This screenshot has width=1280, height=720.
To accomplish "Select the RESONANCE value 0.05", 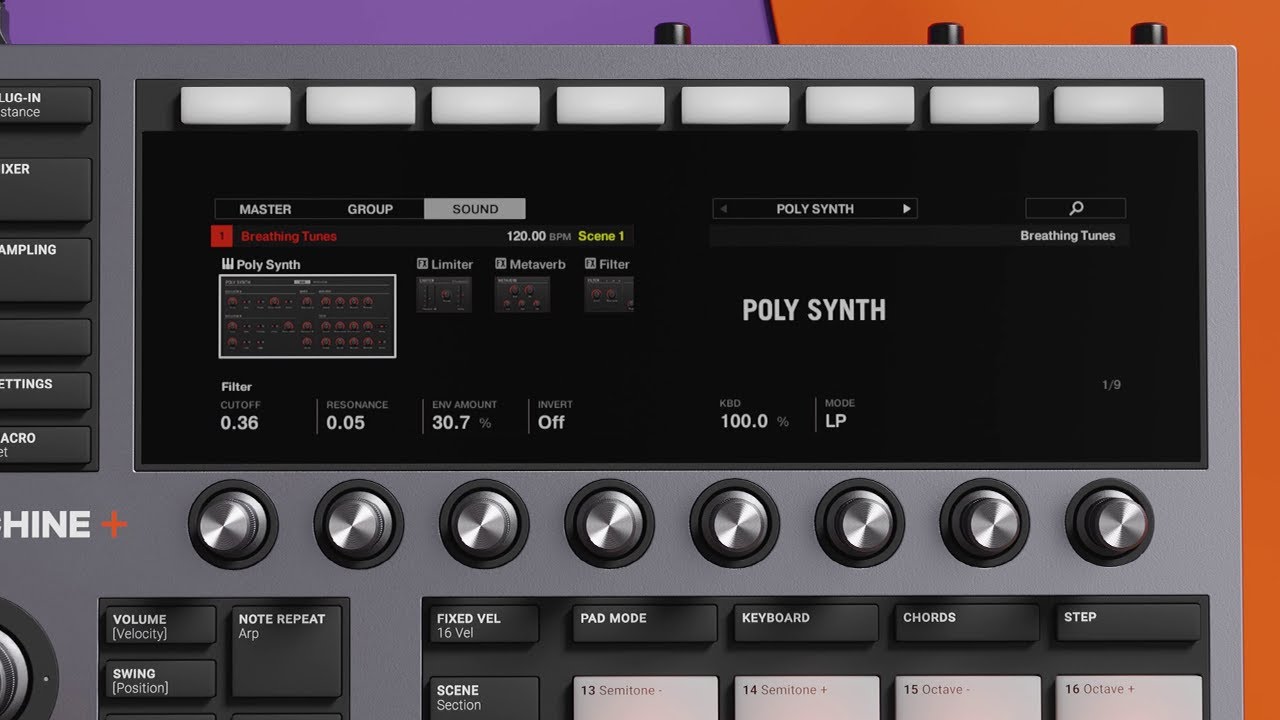I will [346, 423].
